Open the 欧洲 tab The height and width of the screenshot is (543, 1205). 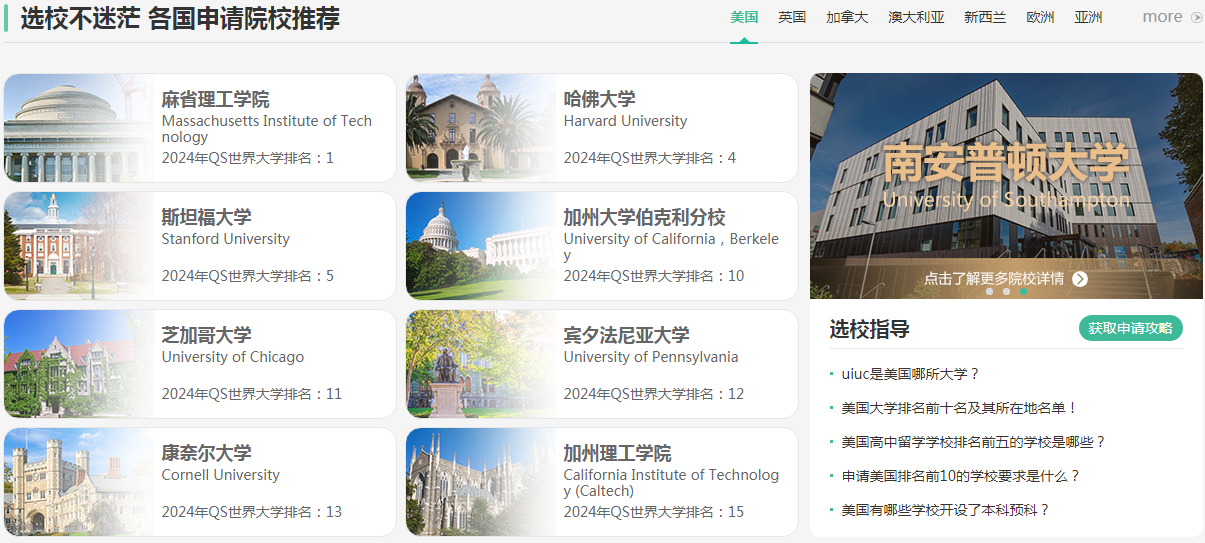tap(1040, 17)
